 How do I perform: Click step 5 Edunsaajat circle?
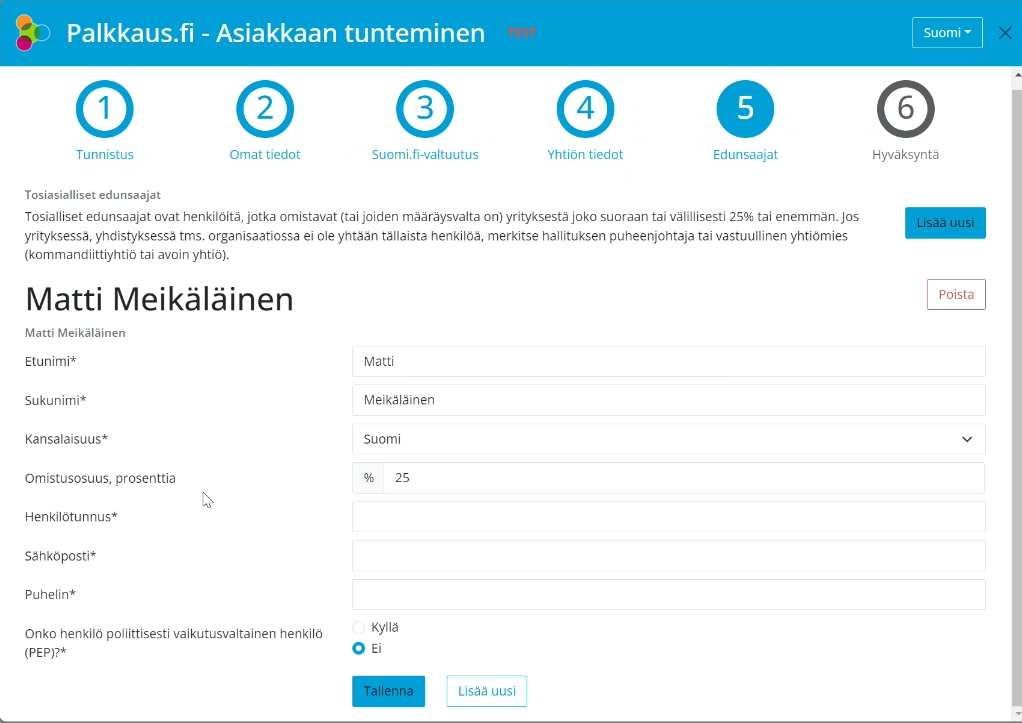point(745,109)
